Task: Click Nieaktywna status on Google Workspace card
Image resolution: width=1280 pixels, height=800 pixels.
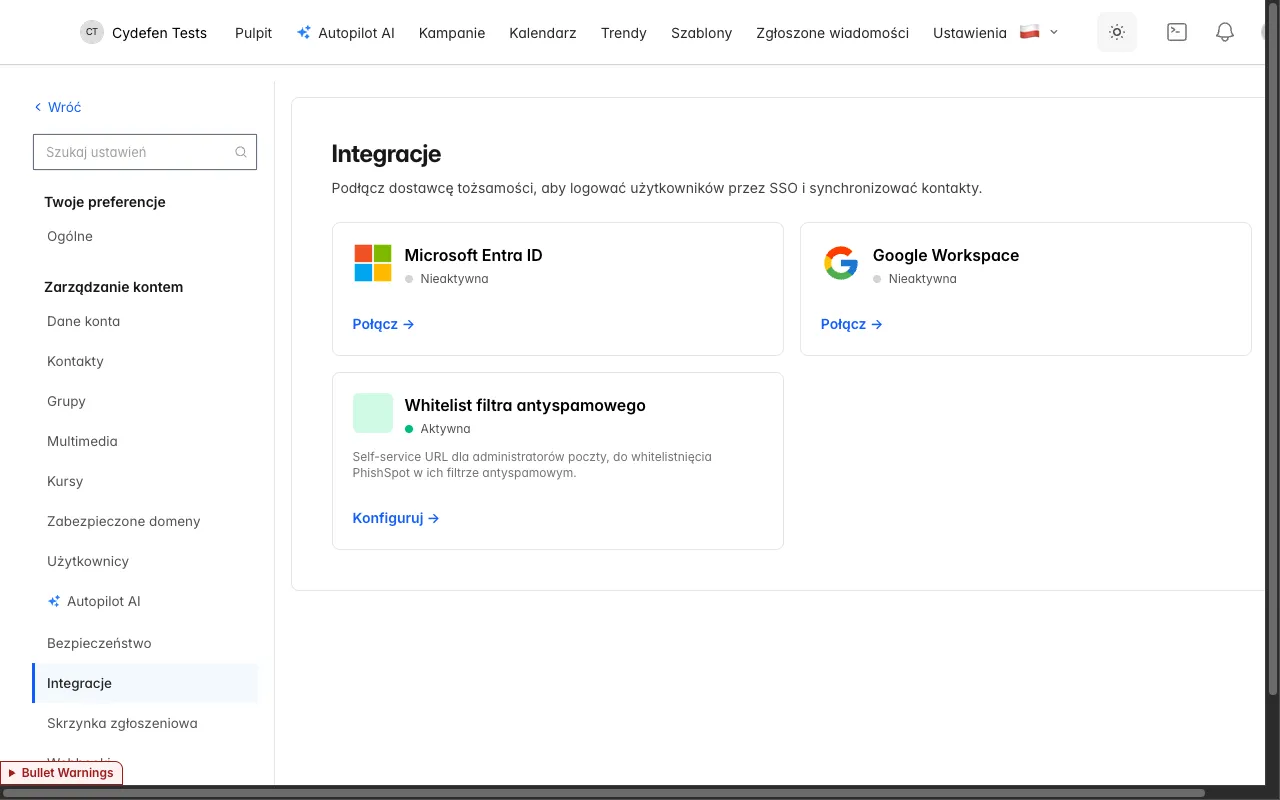Action: coord(922,279)
